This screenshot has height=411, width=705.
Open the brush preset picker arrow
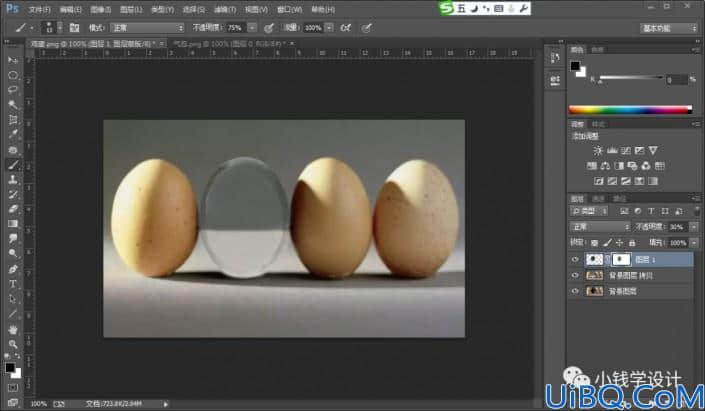click(60, 28)
